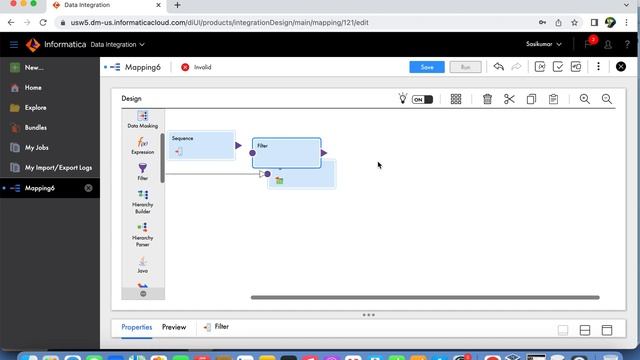Select Data Masking transformation in palette

[142, 120]
